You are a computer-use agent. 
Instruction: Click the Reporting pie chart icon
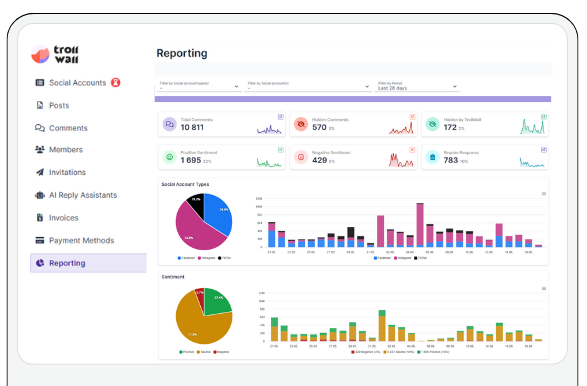coord(40,263)
